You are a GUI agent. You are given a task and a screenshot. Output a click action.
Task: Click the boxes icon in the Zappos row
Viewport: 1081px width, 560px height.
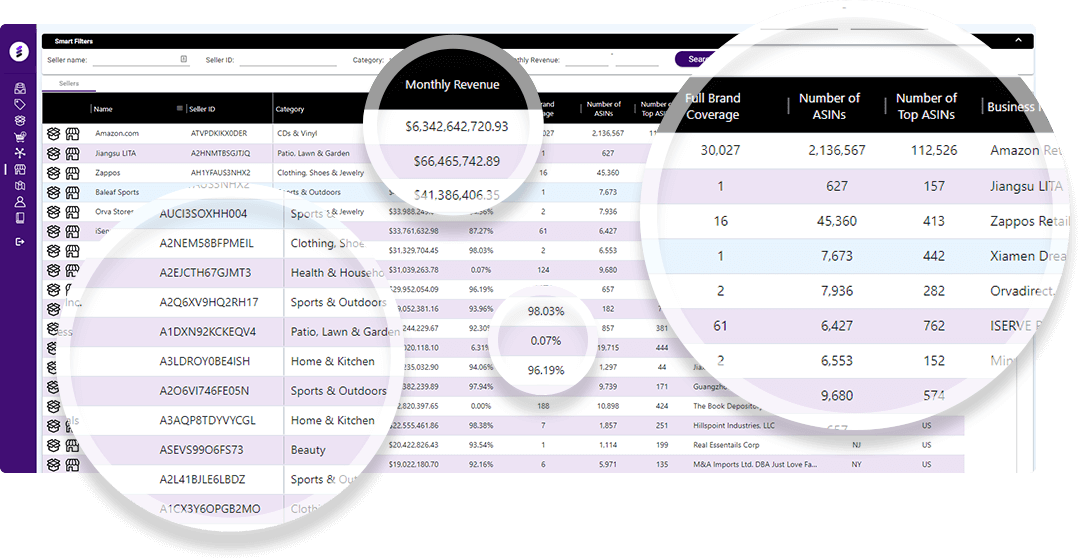click(x=53, y=173)
